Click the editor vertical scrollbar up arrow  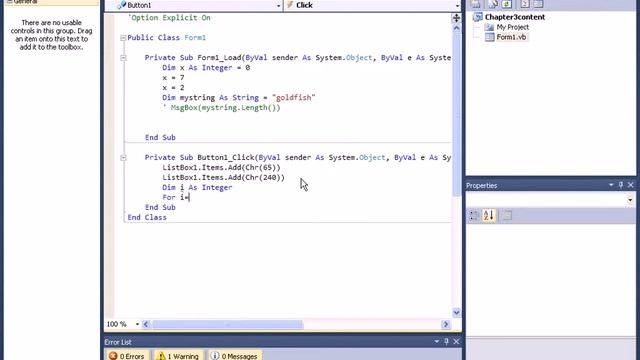[x=456, y=28]
